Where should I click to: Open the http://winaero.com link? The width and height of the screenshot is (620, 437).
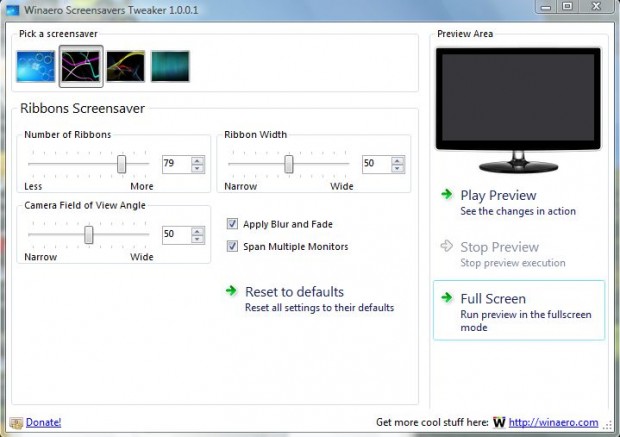tap(554, 423)
